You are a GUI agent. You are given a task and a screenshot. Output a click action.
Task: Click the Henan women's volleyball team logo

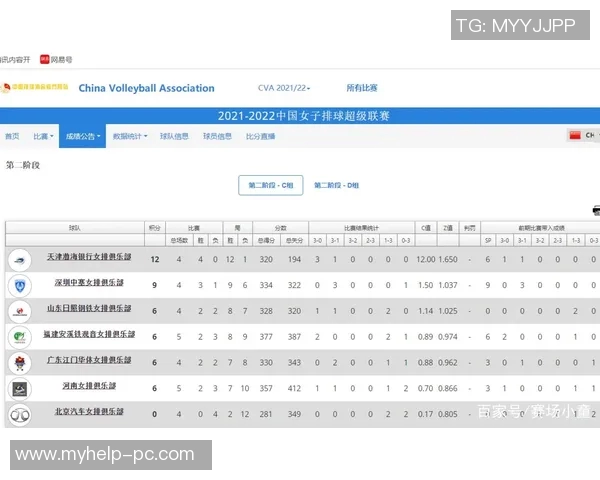20,389
